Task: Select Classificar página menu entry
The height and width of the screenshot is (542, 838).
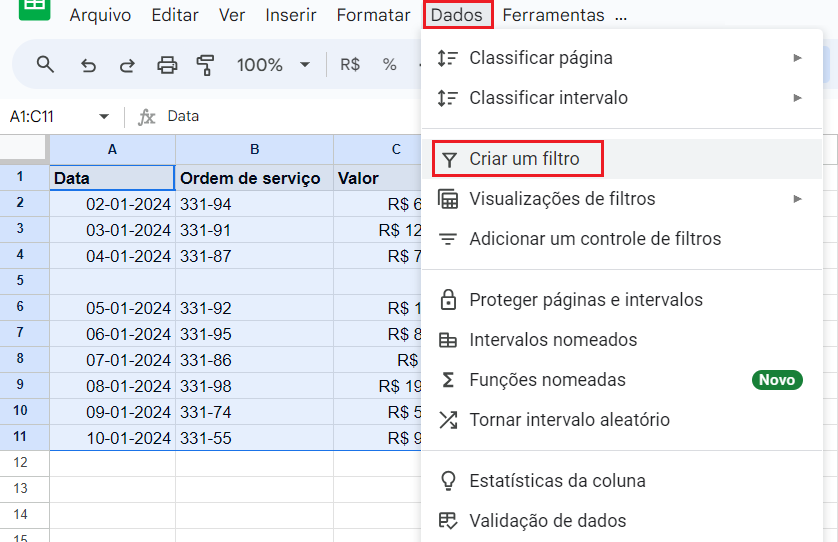Action: tap(622, 58)
